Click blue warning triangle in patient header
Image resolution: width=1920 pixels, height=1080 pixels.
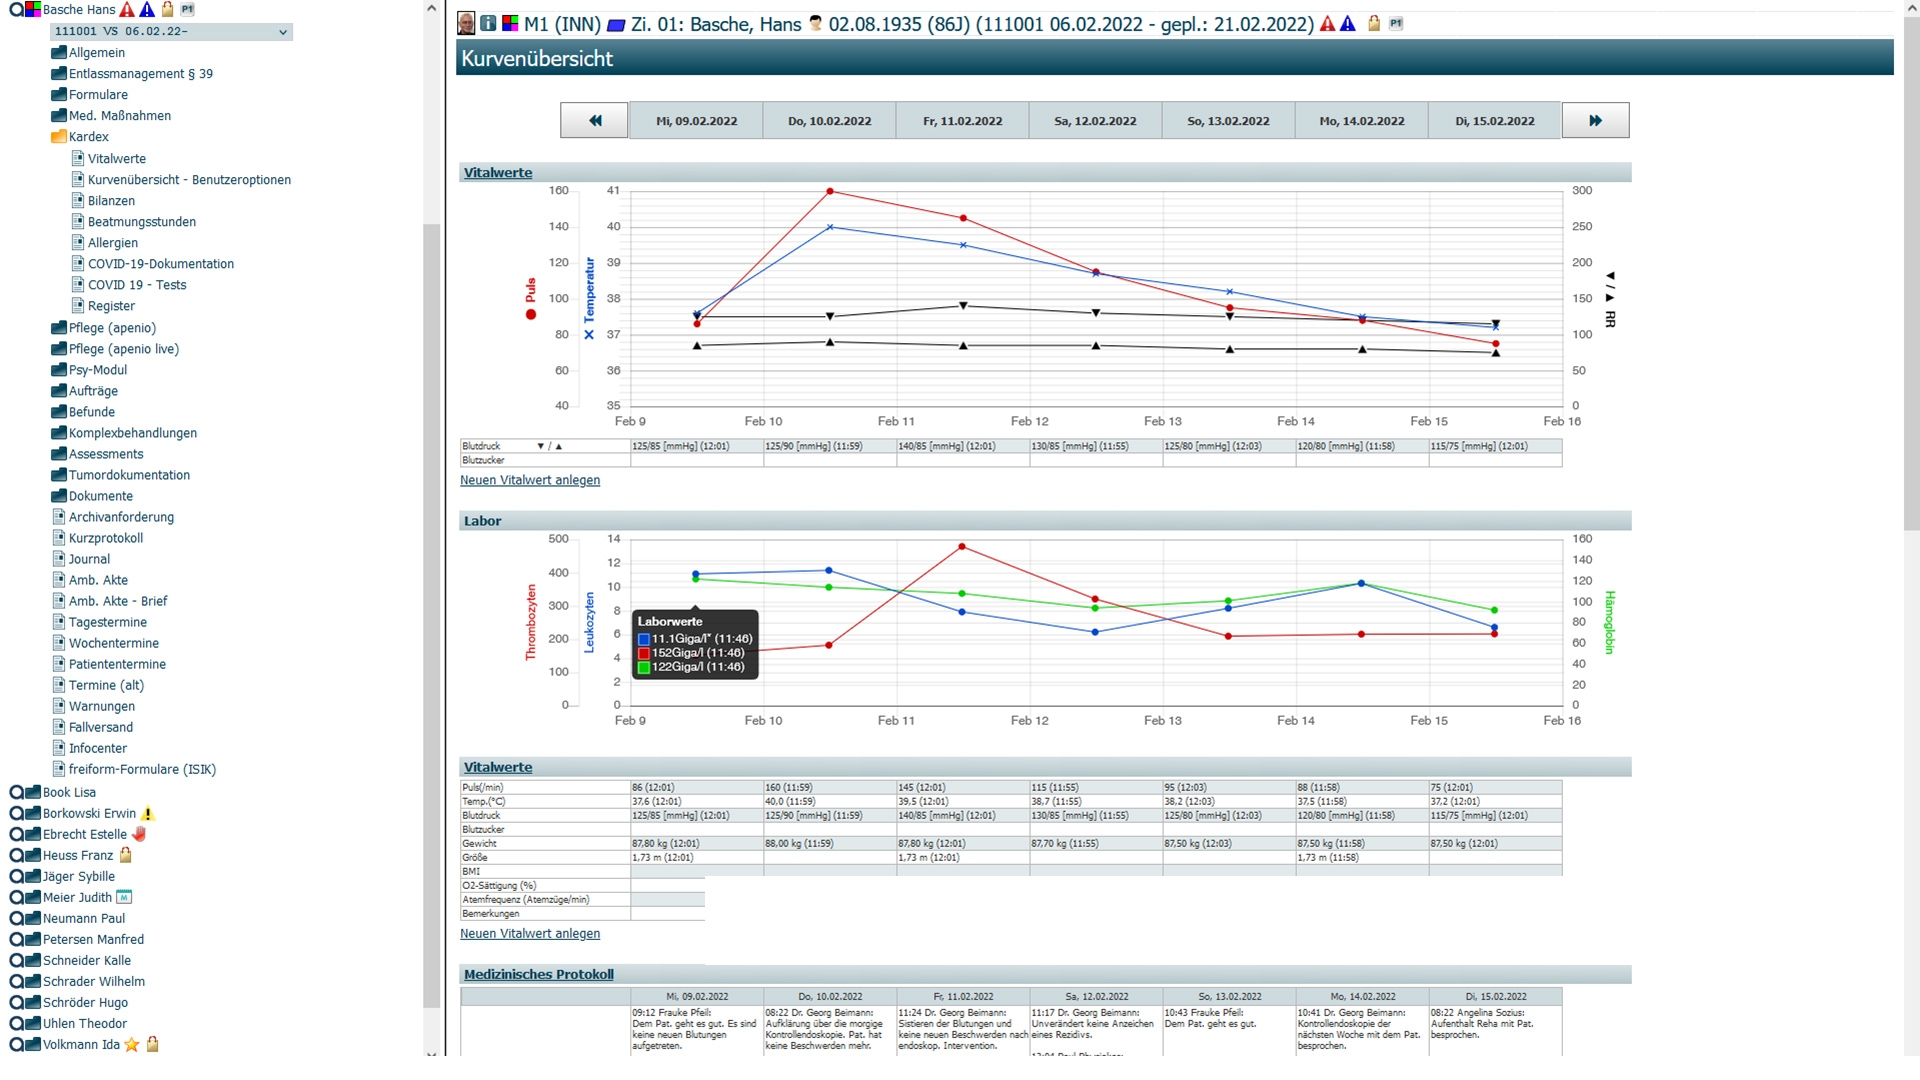pyautogui.click(x=1348, y=24)
